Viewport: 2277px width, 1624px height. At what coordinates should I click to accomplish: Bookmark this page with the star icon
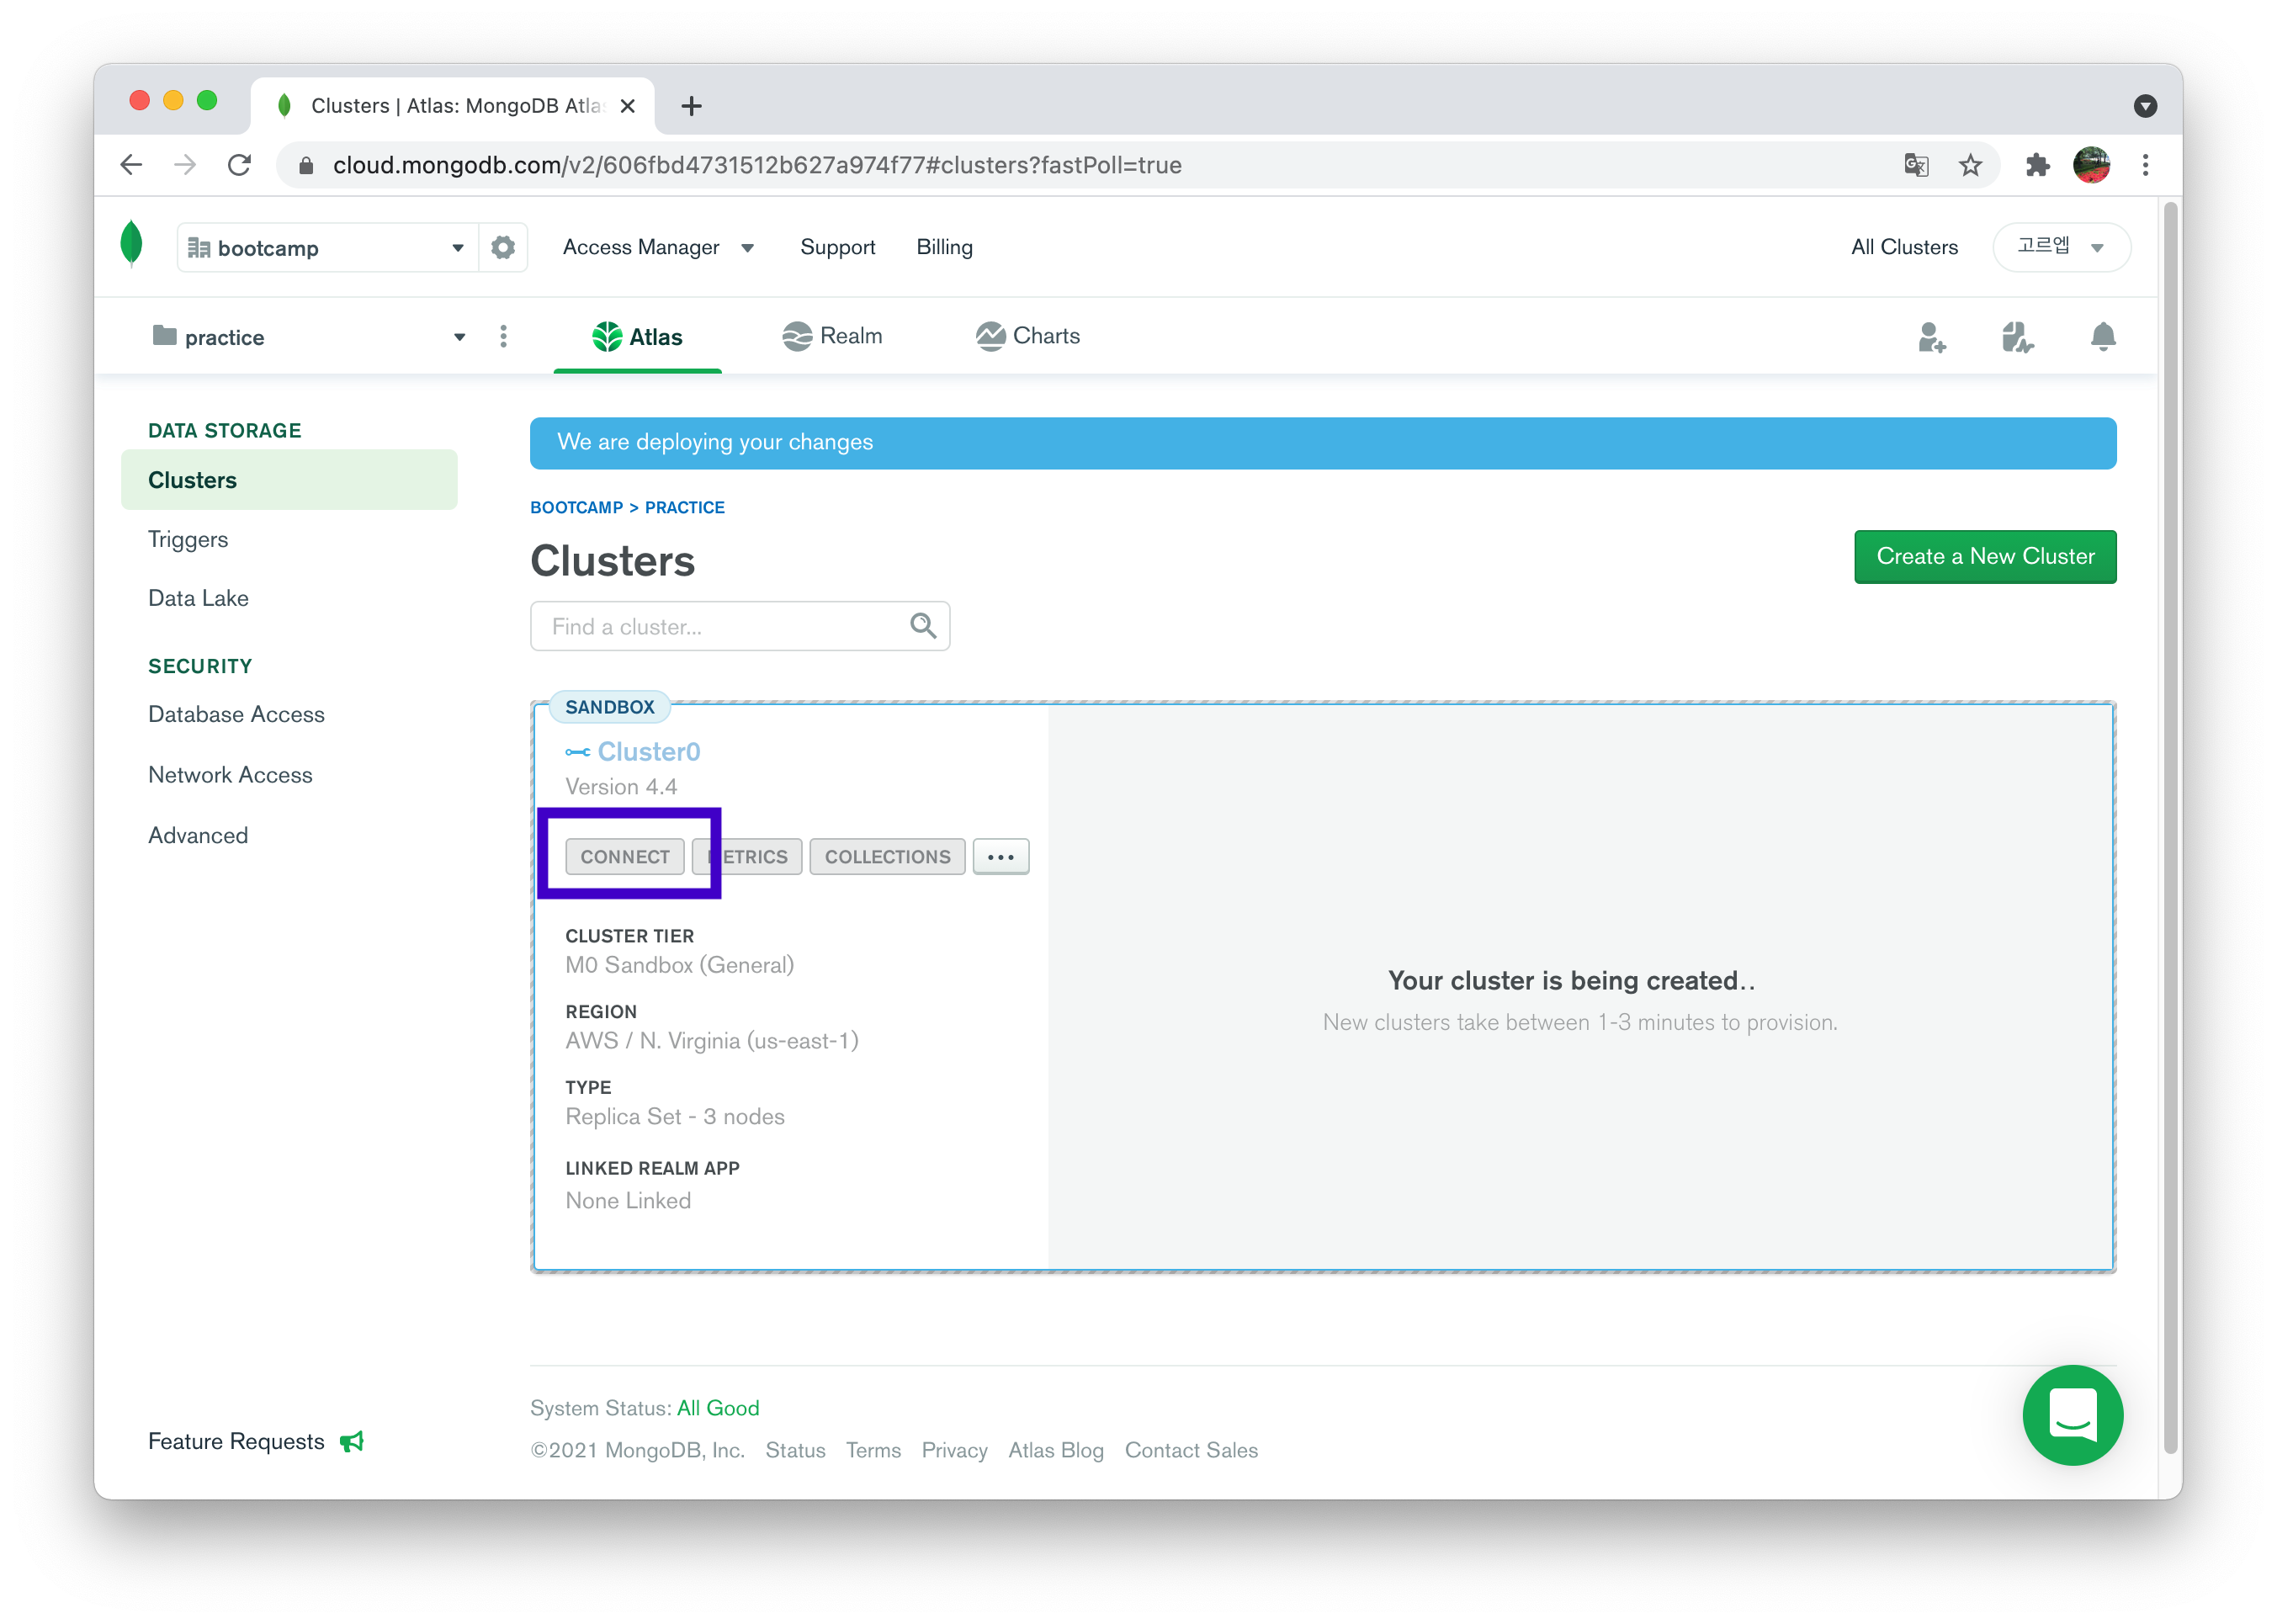coord(1970,165)
